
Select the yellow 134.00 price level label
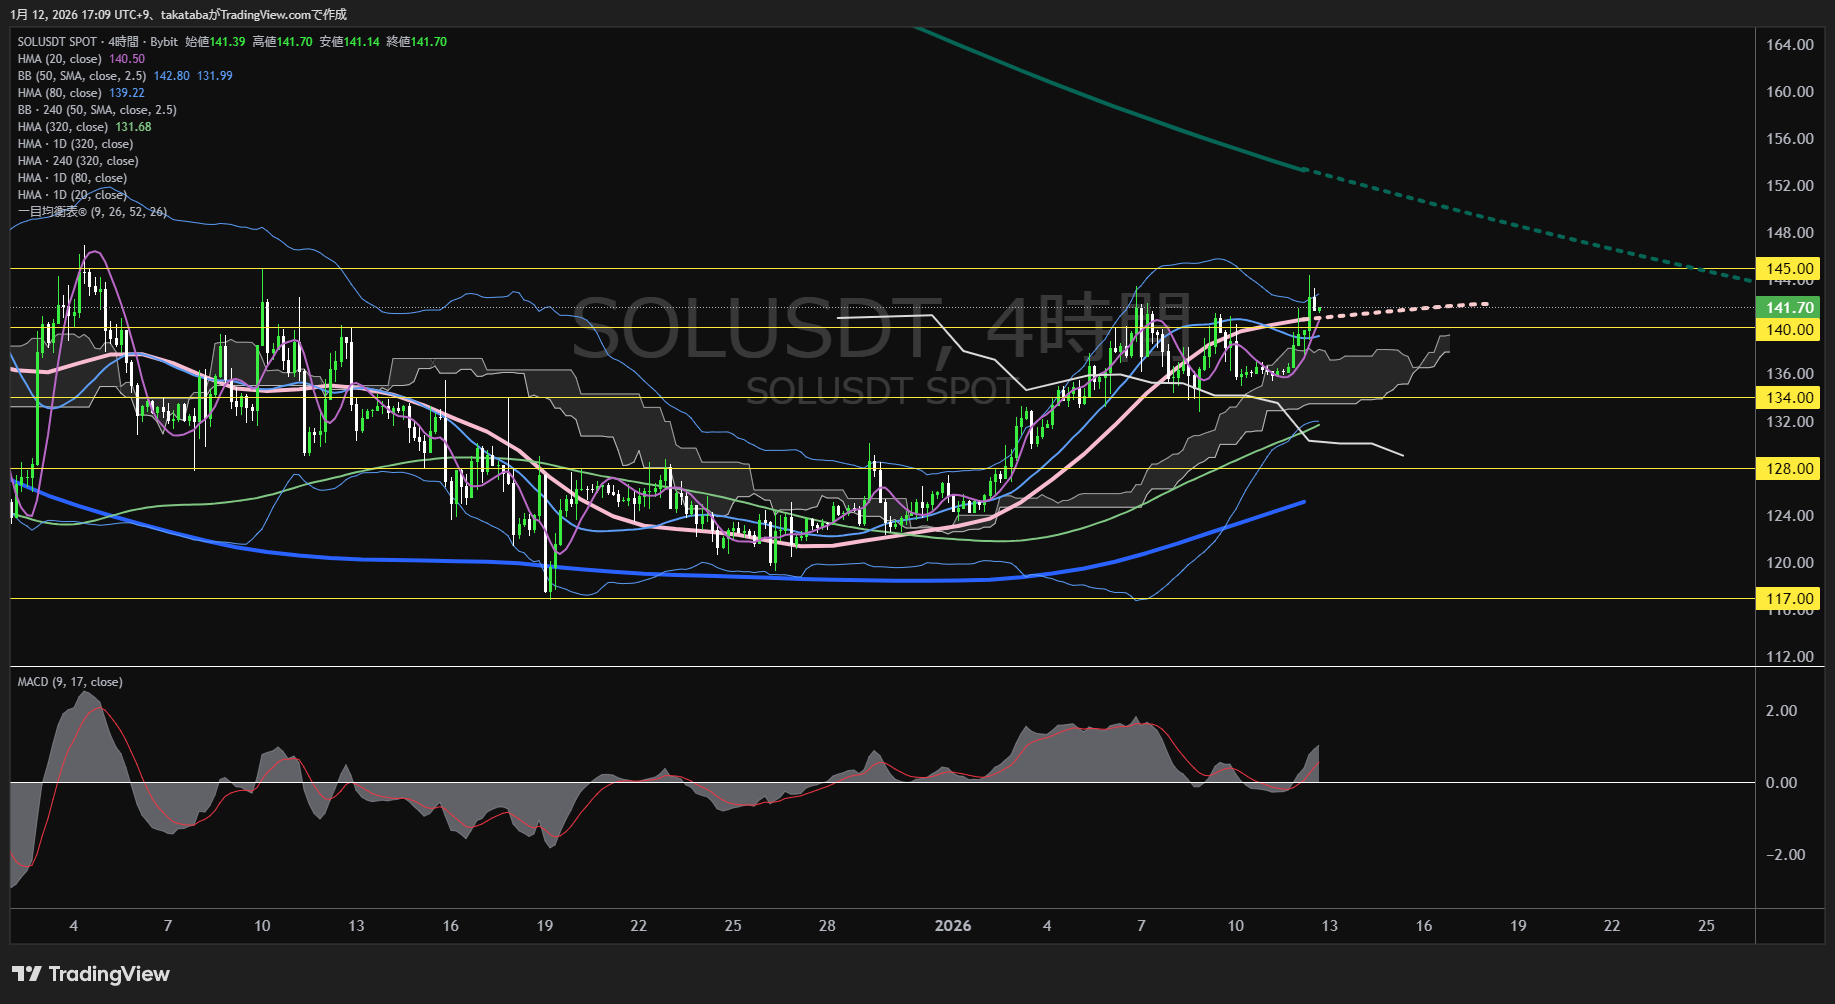(x=1789, y=398)
